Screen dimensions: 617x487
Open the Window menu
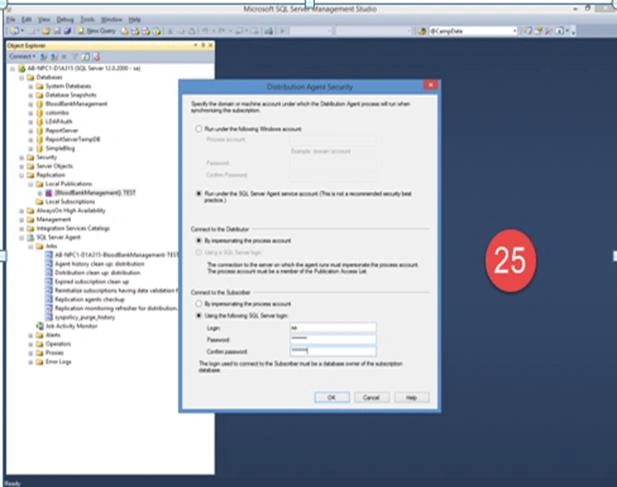point(111,19)
